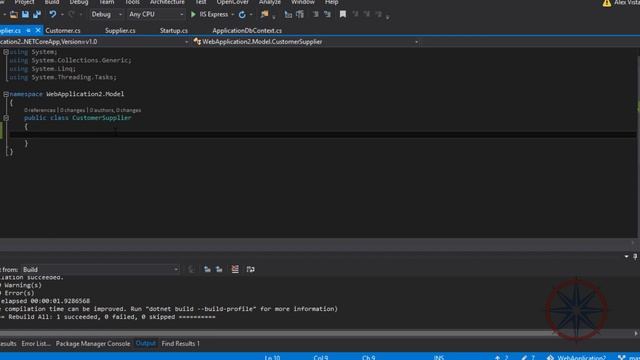Decrease line indent icon
640x360 pixels.
316,15
